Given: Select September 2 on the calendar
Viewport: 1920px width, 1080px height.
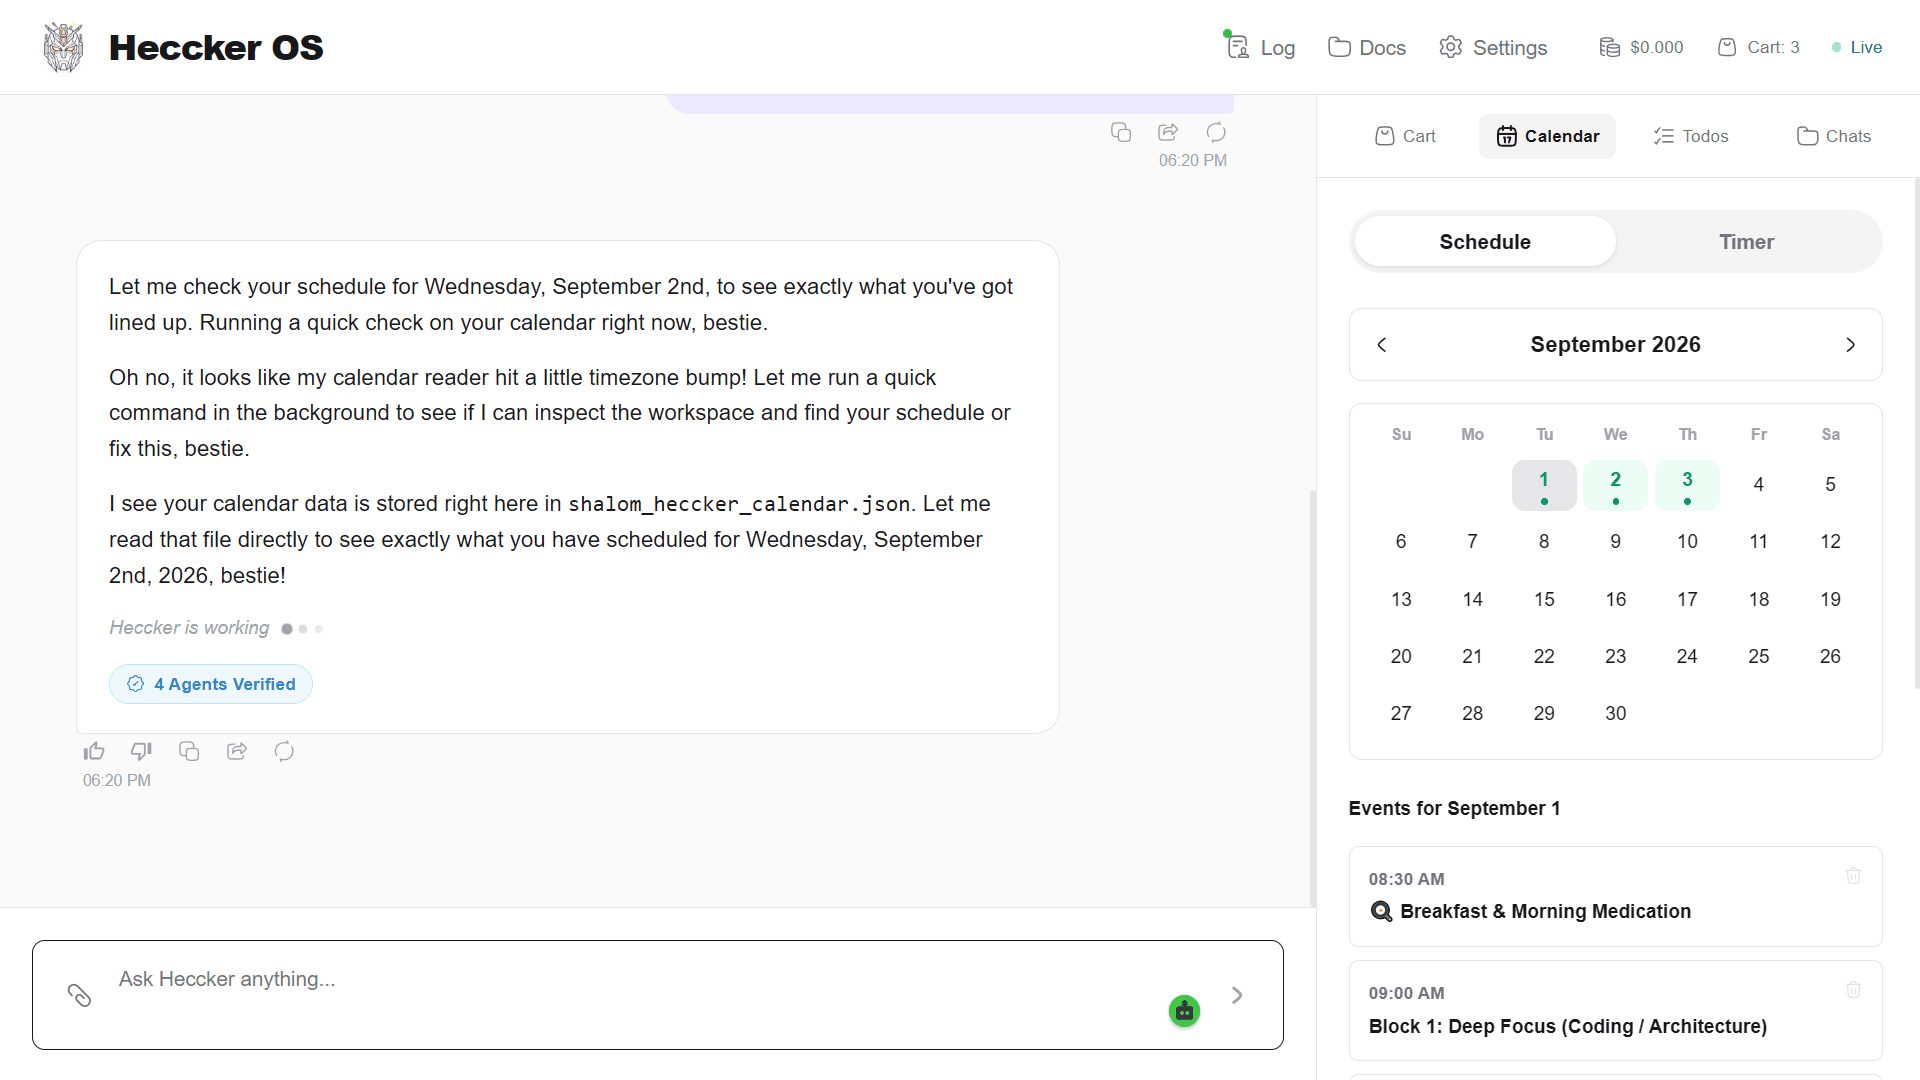Looking at the screenshot, I should coord(1616,485).
